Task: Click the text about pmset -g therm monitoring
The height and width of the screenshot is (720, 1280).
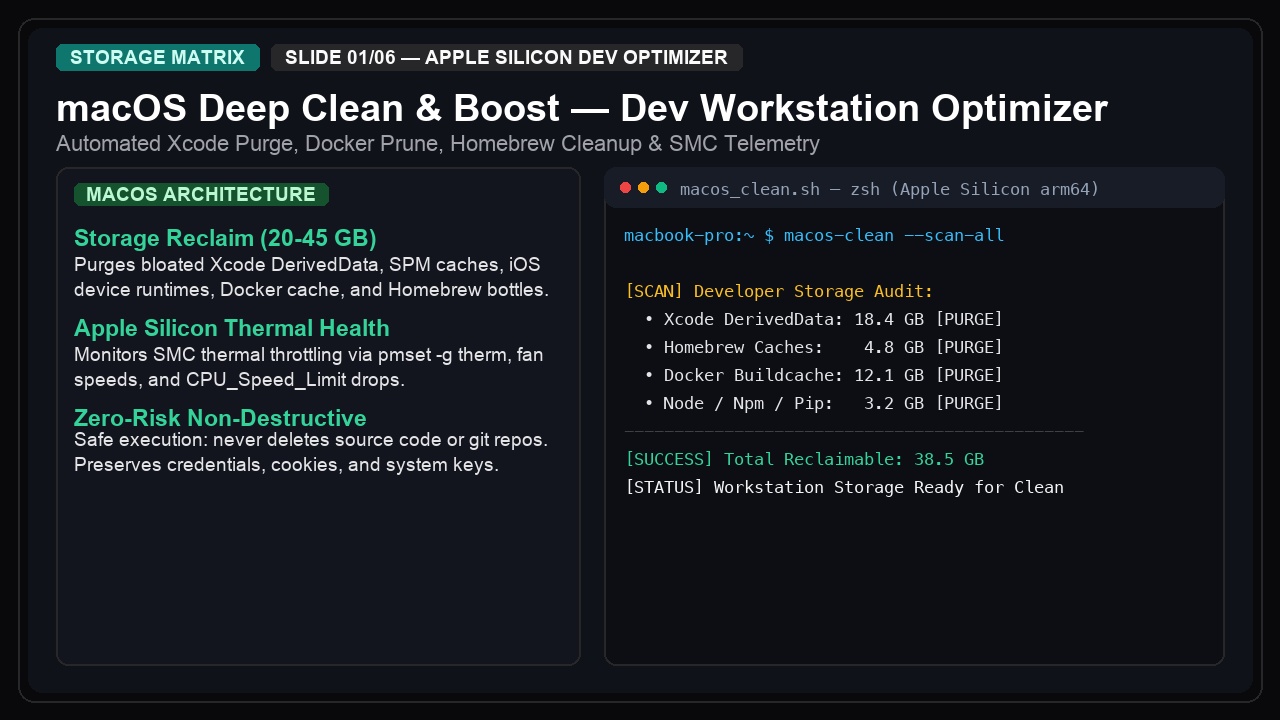Action: (x=309, y=368)
